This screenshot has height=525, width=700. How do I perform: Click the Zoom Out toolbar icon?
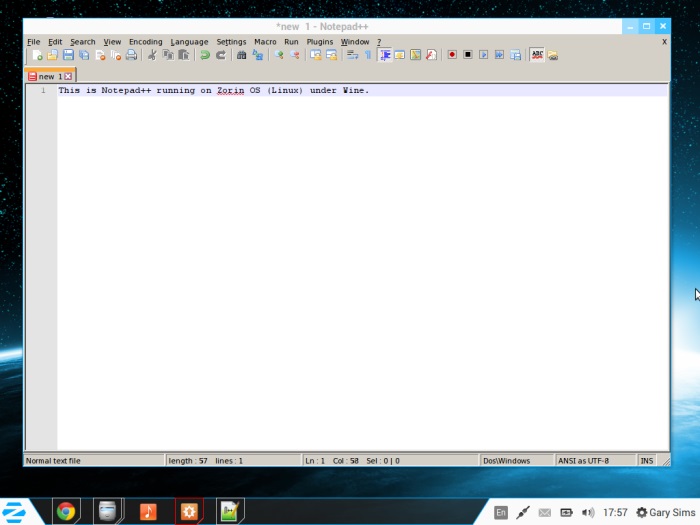click(x=295, y=55)
